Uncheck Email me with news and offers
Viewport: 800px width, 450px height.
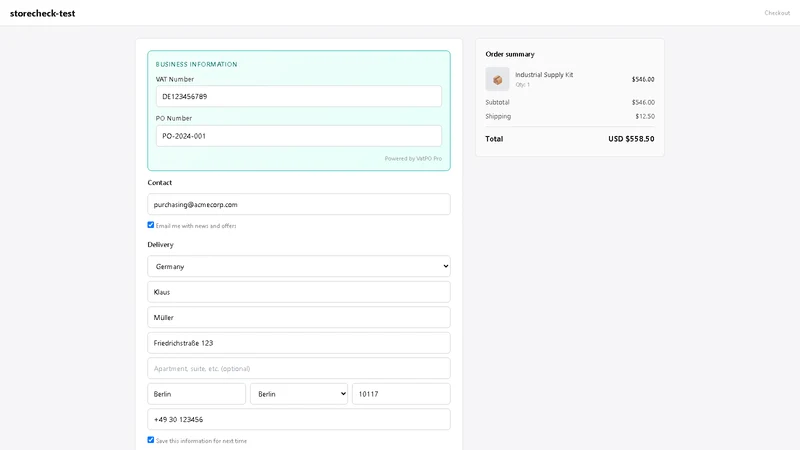(x=151, y=225)
